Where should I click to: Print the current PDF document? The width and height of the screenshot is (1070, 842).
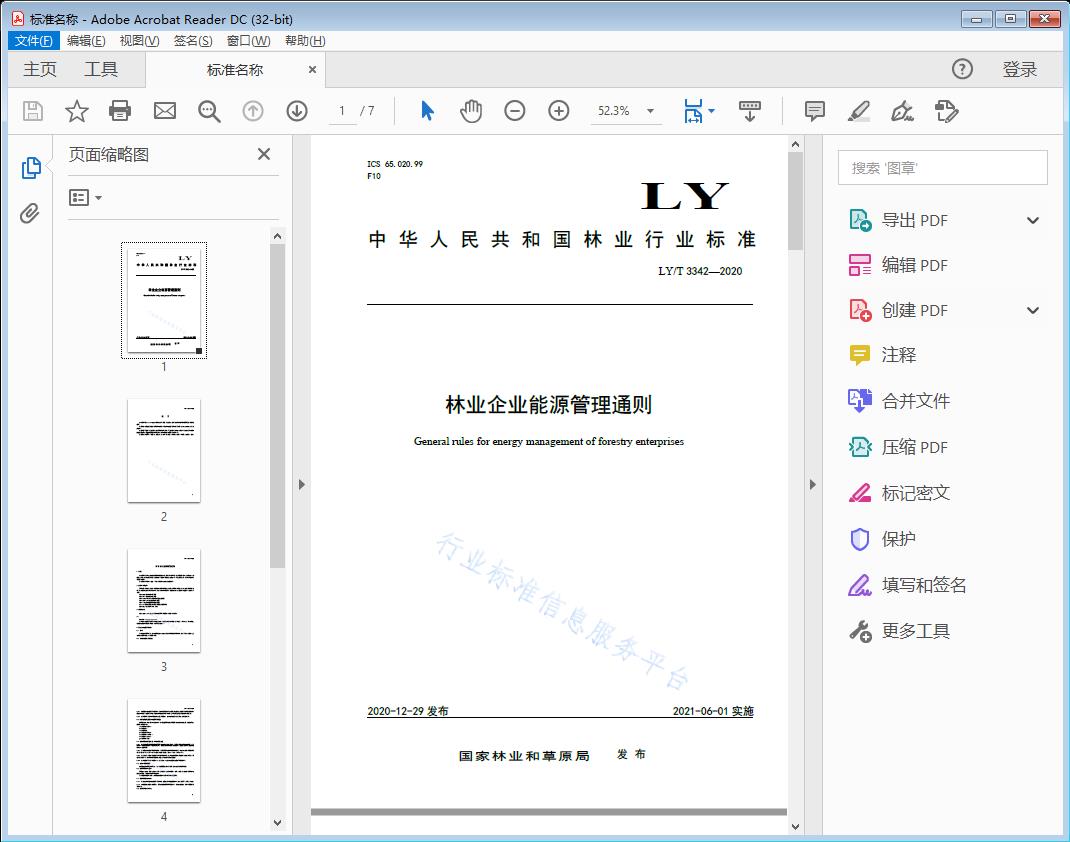point(120,111)
